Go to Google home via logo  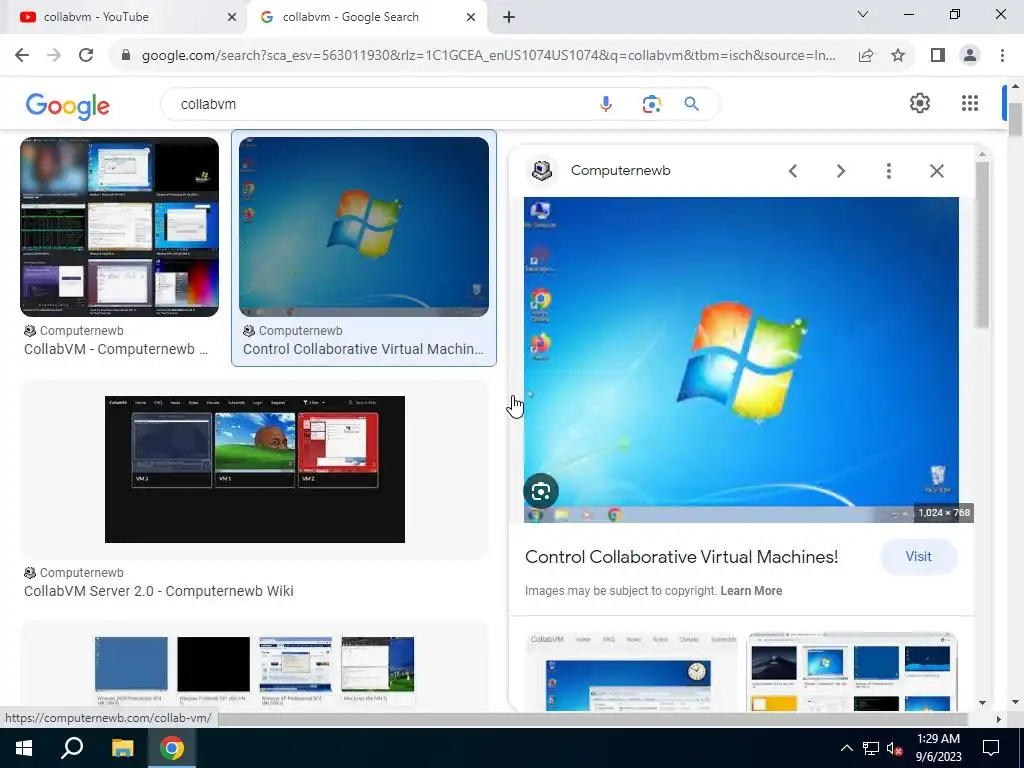pyautogui.click(x=67, y=106)
